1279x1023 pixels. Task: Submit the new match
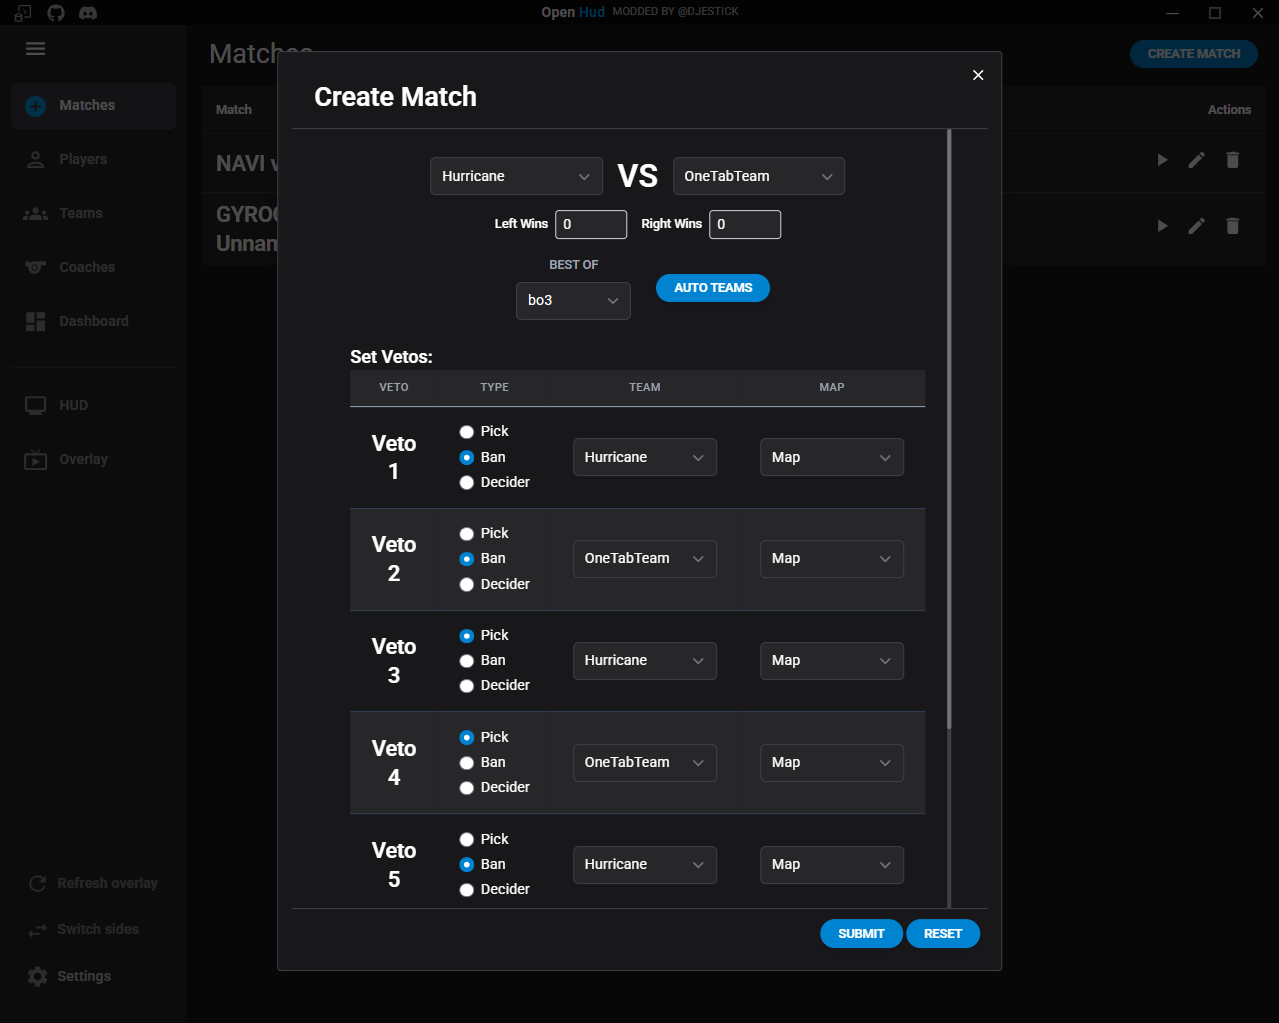click(x=861, y=934)
